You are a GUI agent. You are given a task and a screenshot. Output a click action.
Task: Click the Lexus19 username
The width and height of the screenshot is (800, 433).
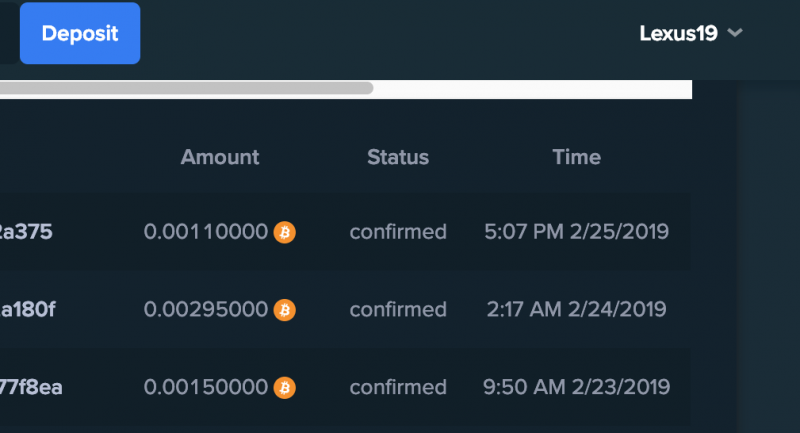[678, 34]
